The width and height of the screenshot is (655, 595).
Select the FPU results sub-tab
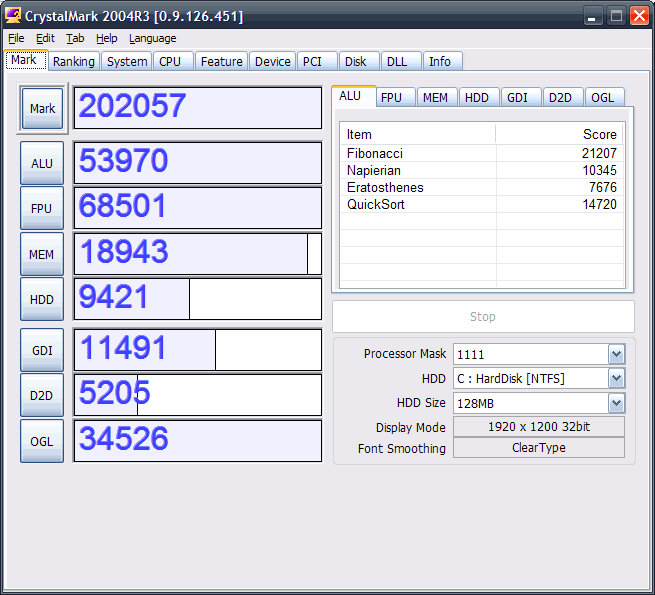(x=395, y=97)
